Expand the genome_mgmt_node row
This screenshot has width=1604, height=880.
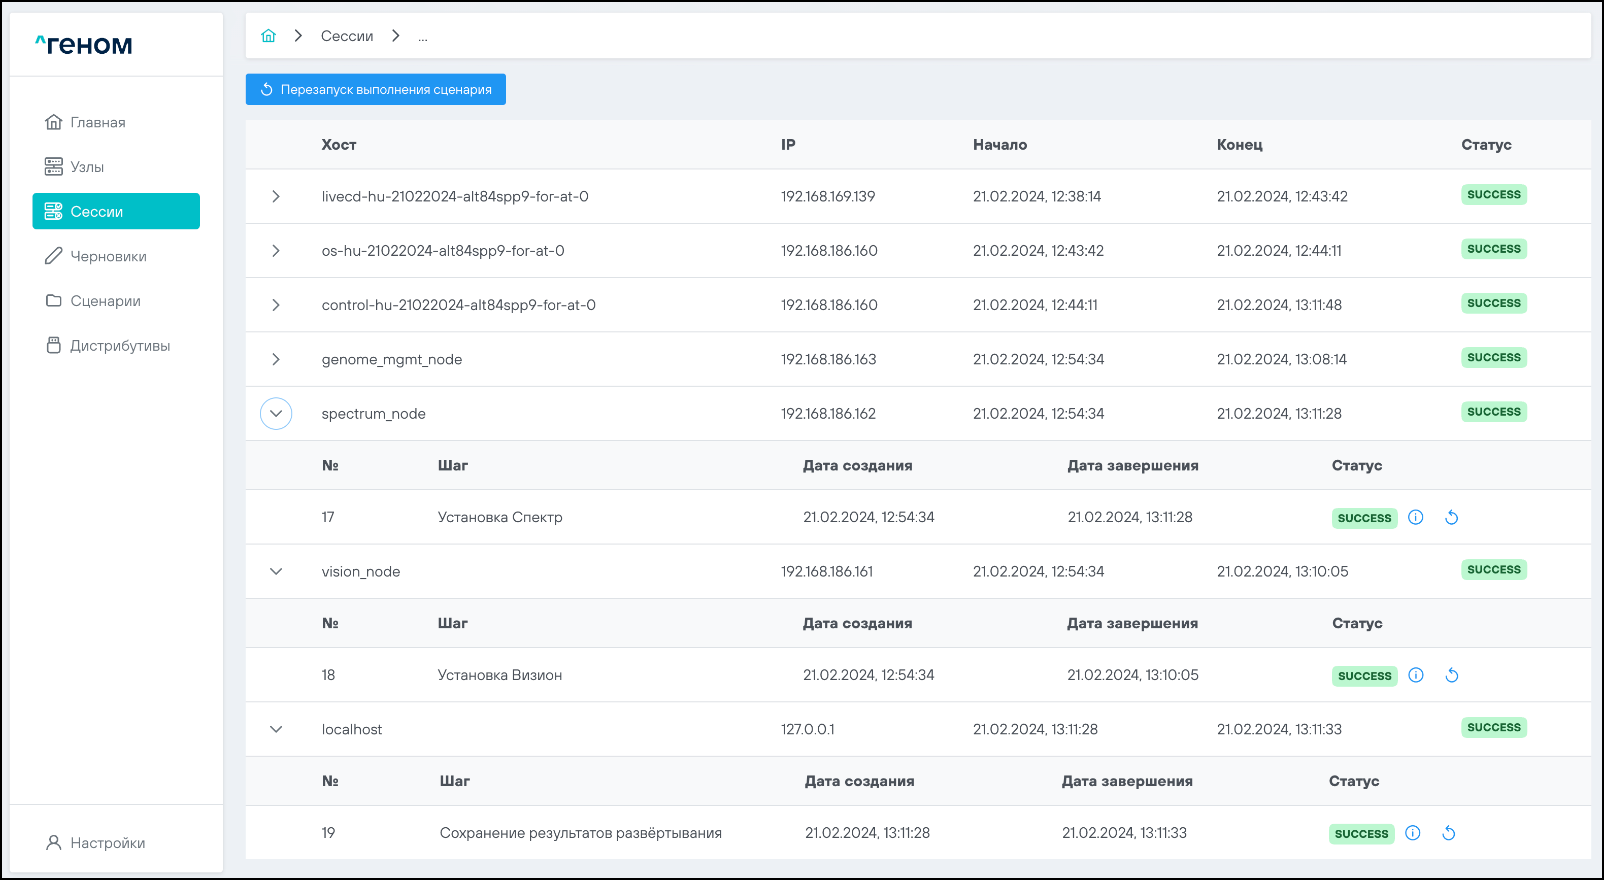click(x=276, y=359)
